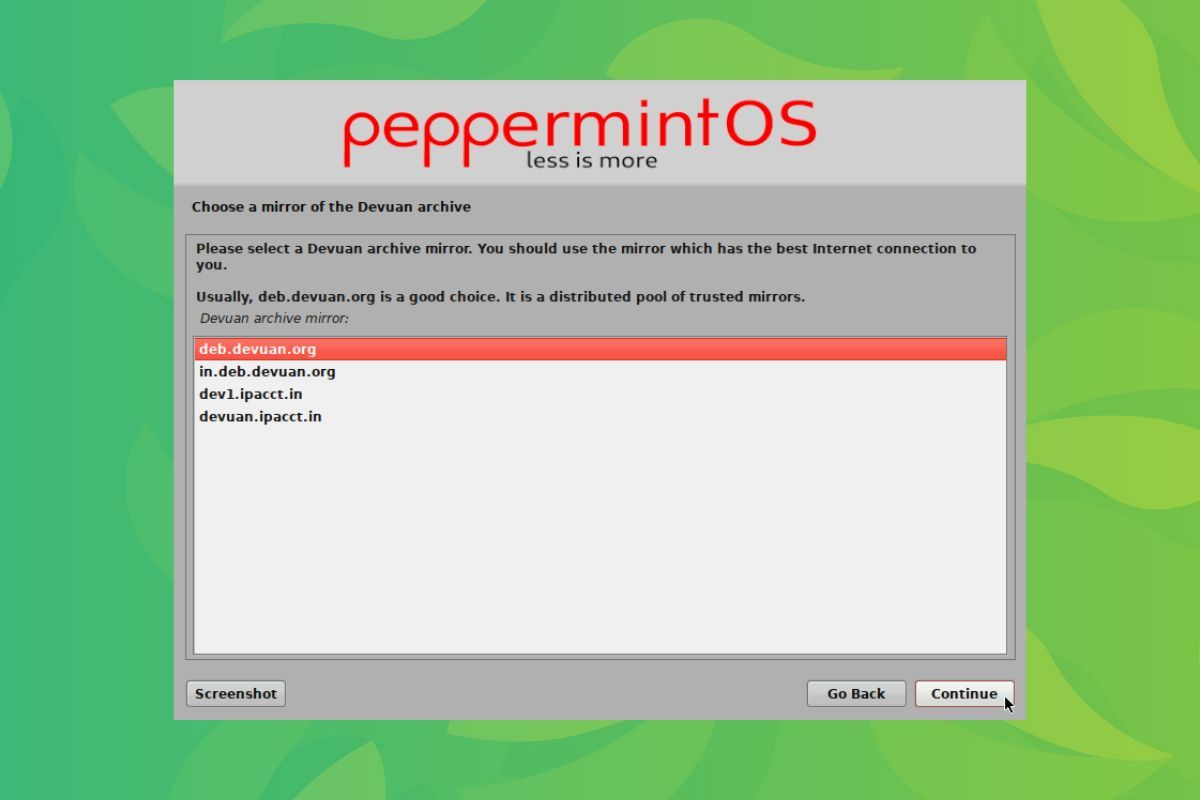
Task: Capture installer screen using Screenshot
Action: pos(235,693)
